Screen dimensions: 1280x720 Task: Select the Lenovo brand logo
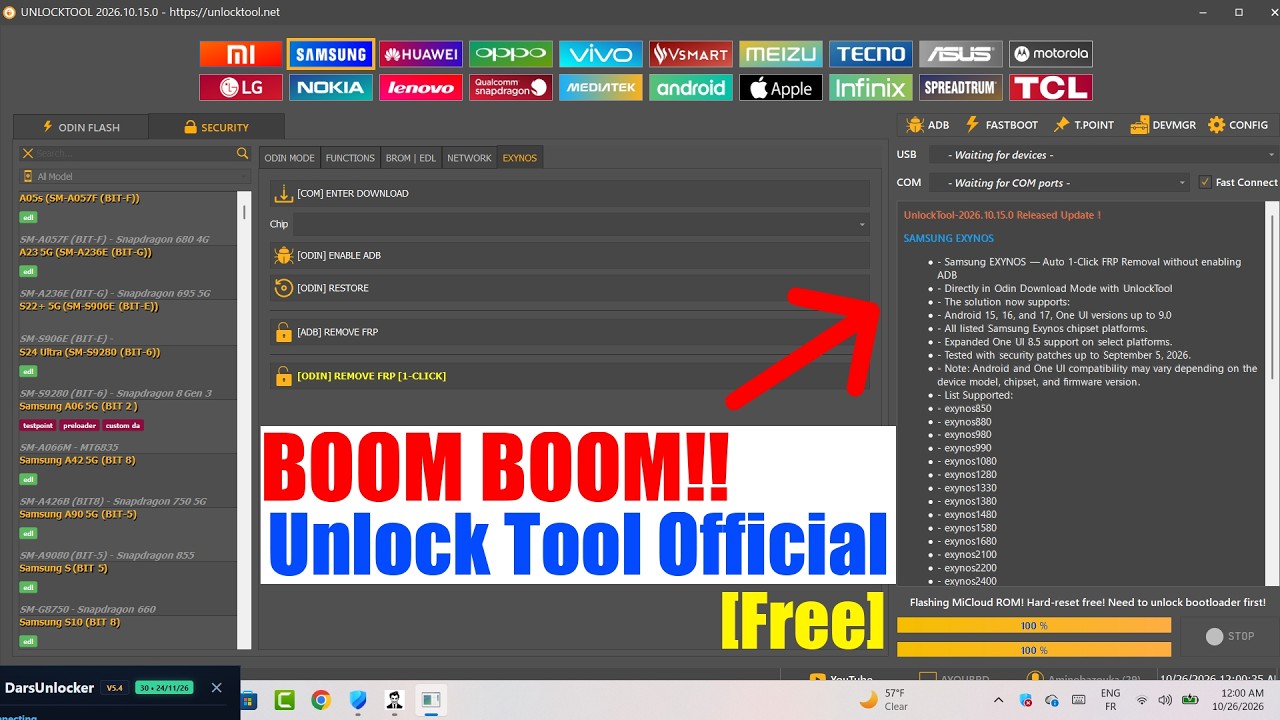[421, 87]
